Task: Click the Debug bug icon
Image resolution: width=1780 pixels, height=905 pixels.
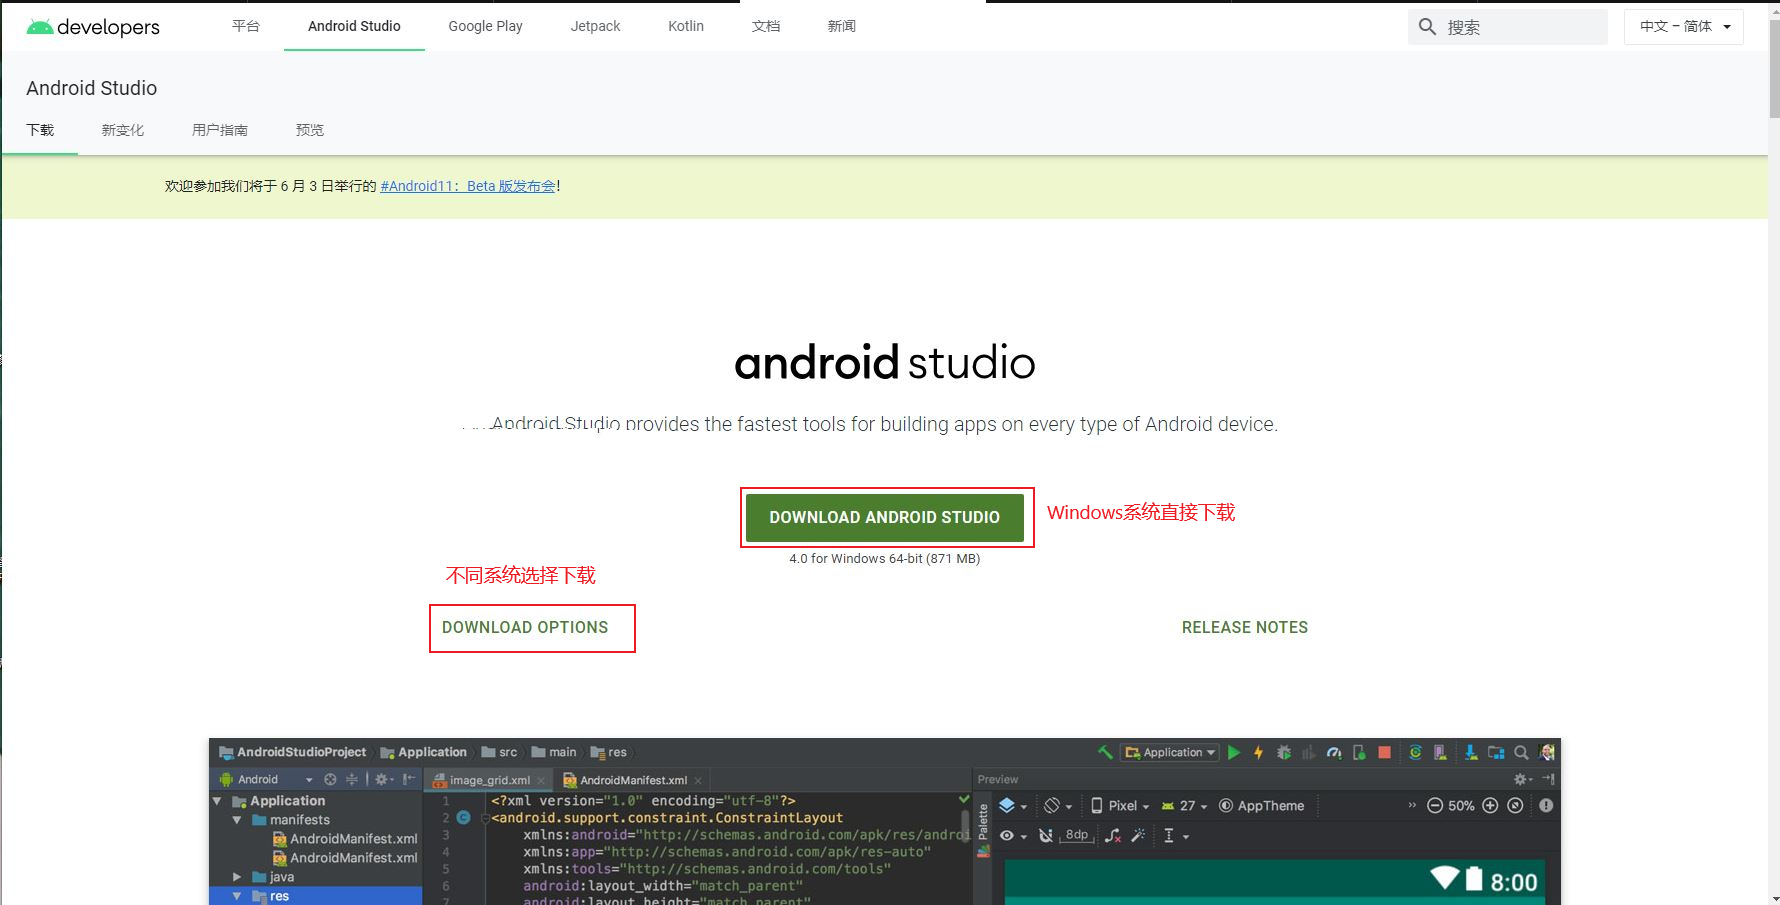Action: pos(1284,752)
